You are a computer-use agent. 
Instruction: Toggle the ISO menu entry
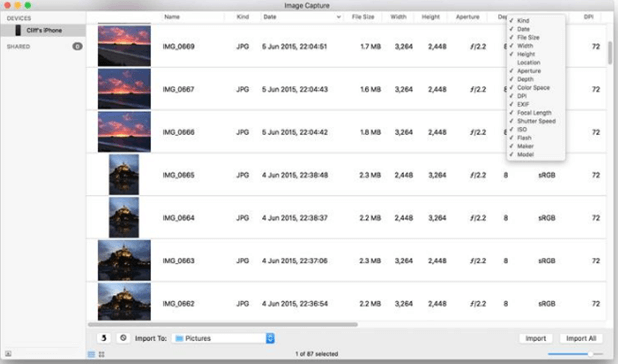[536, 129]
